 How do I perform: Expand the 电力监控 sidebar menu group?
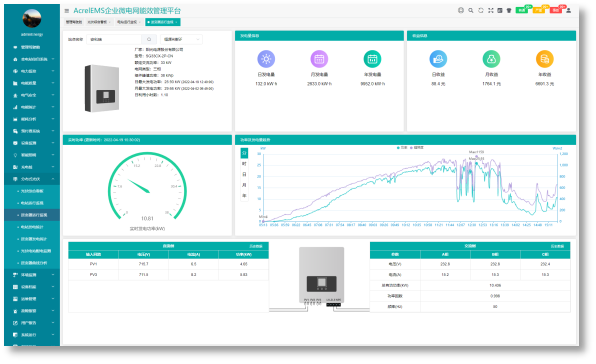[33, 71]
